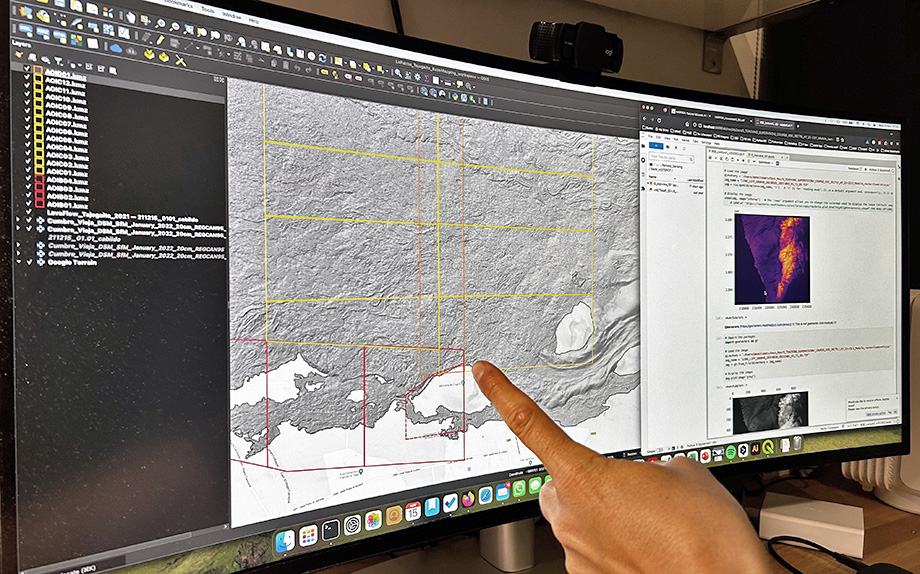Click the temporal controller clock icon

(312, 56)
